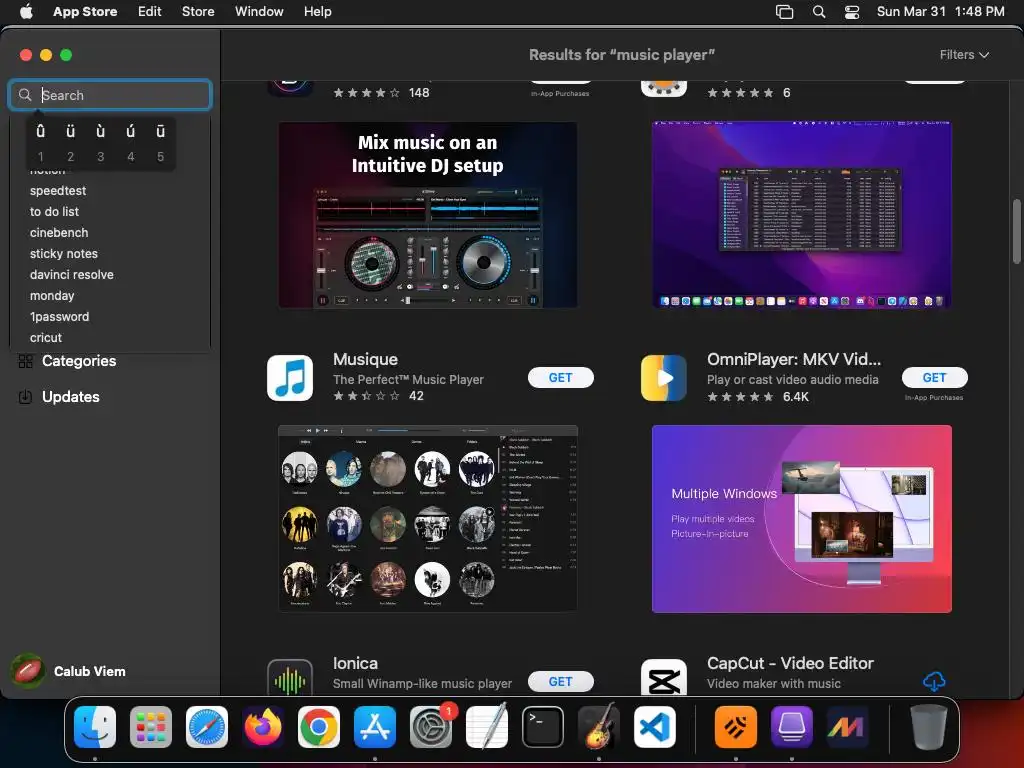
Task: Open Calub Viem account profile
Action: [69, 671]
